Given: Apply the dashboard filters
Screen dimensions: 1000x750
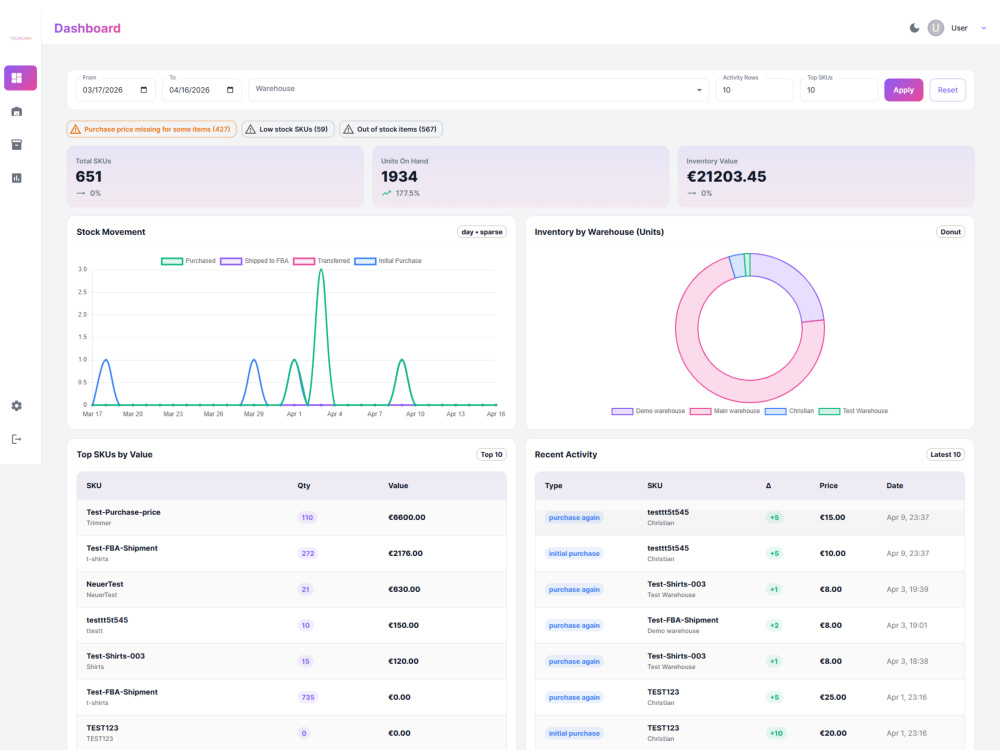Looking at the screenshot, I should 903,90.
